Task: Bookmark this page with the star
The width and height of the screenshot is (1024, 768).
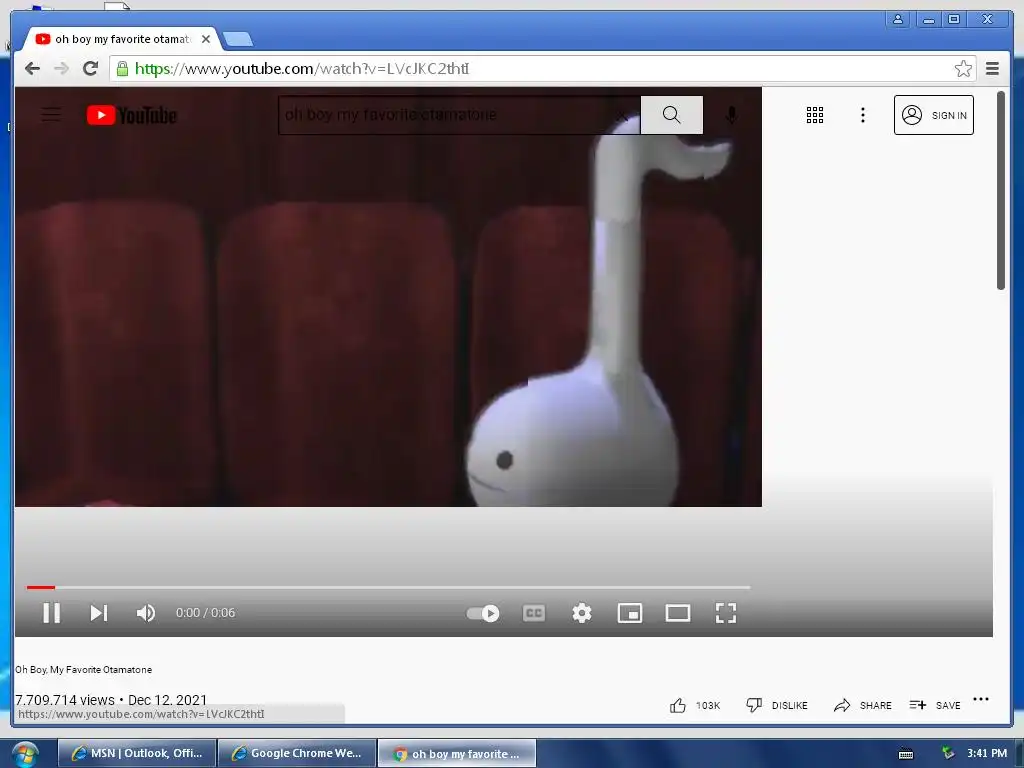Action: (x=963, y=69)
